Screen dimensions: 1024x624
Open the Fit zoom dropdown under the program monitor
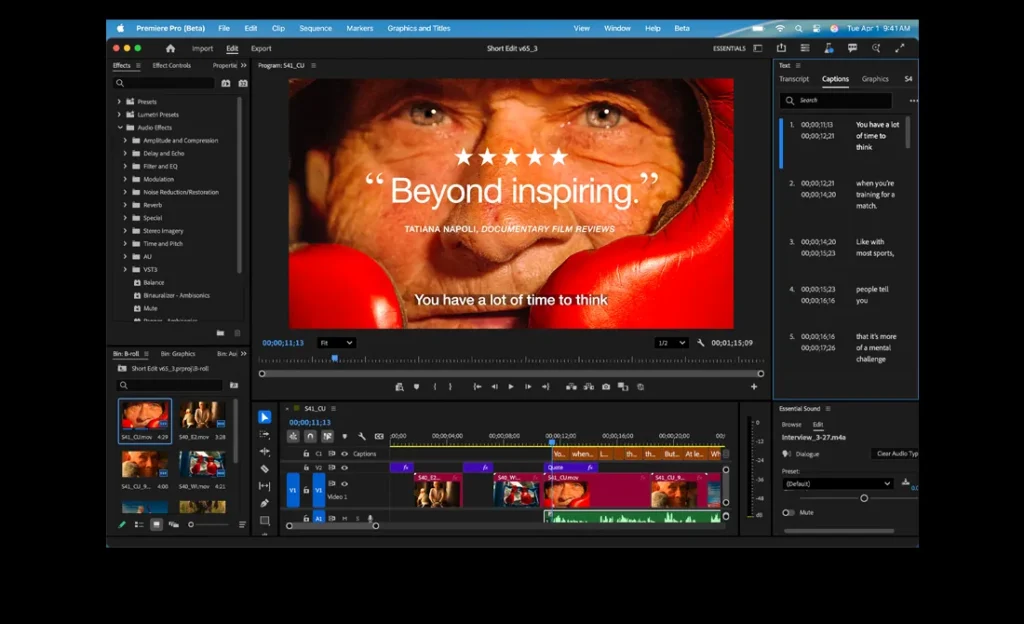click(335, 341)
